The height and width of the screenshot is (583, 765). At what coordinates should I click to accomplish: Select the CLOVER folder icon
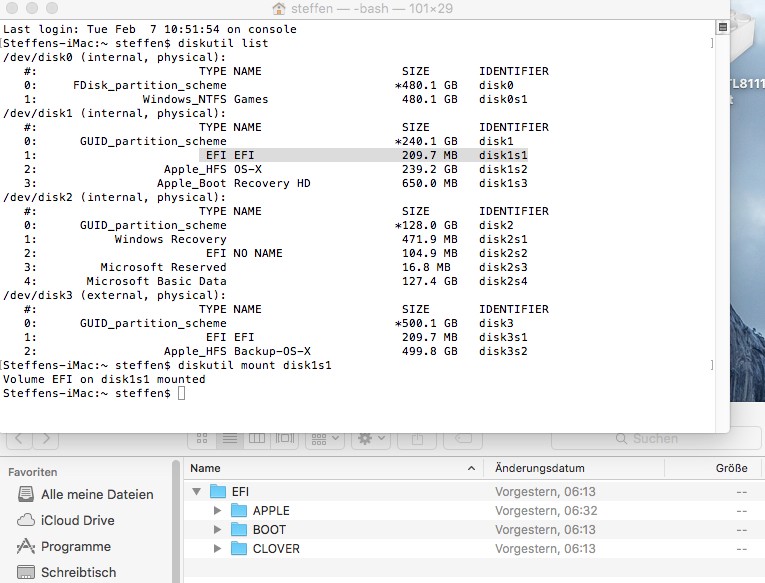tap(239, 548)
